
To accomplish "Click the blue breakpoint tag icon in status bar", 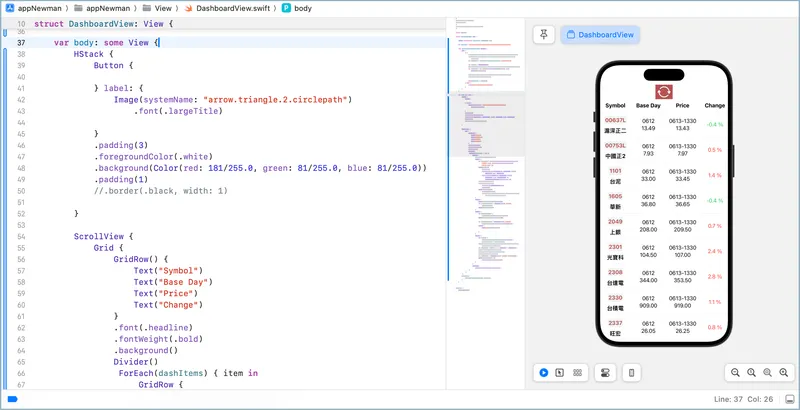I will coord(12,399).
